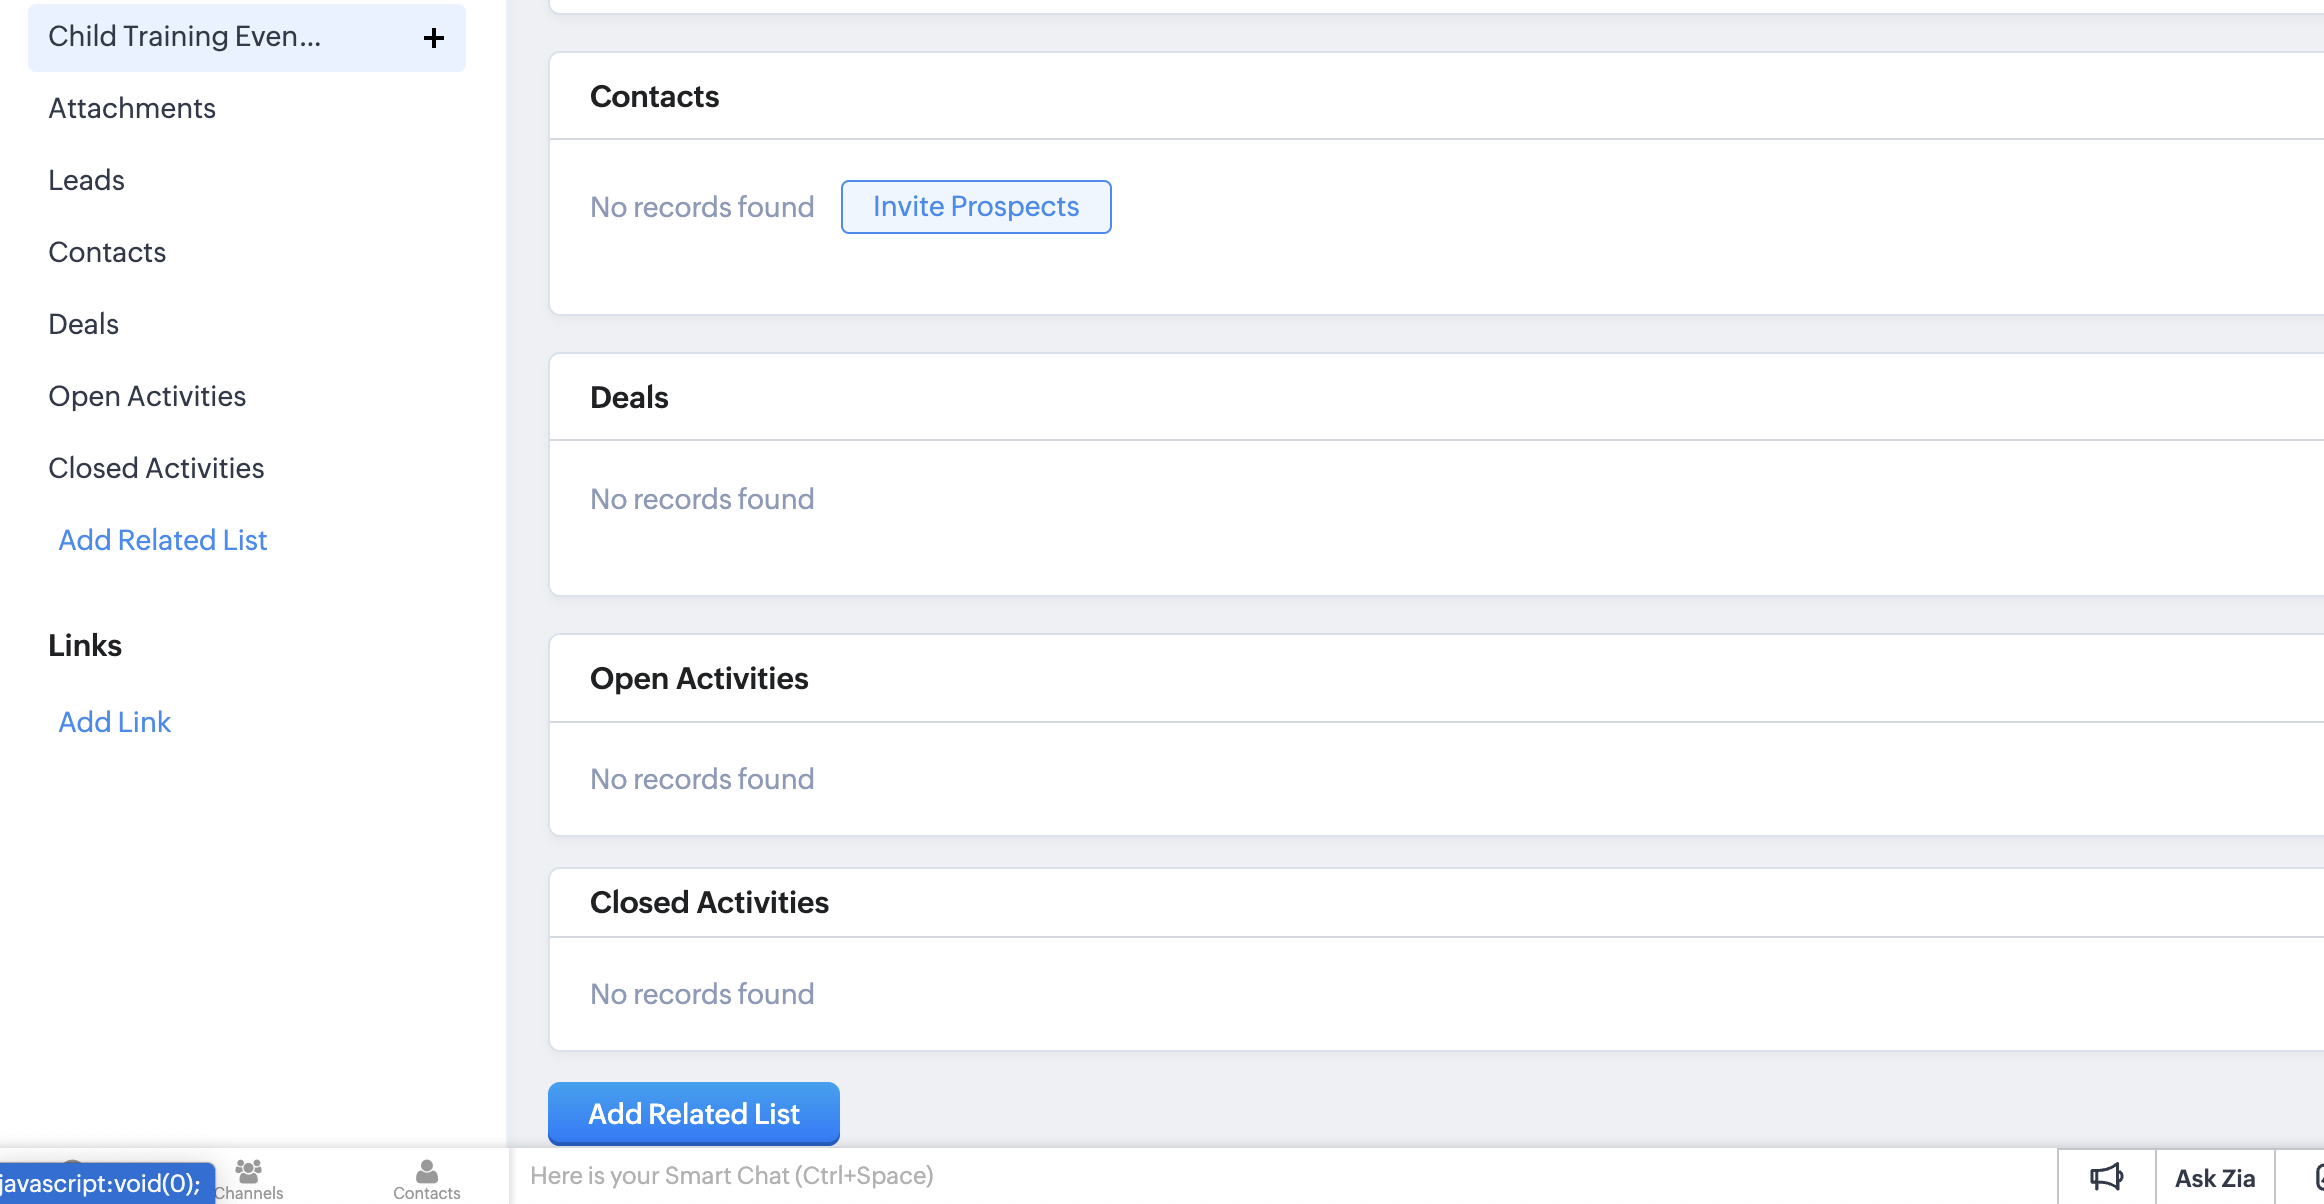The image size is (2324, 1204).
Task: Click Add Related List link in sidebar
Action: click(163, 540)
